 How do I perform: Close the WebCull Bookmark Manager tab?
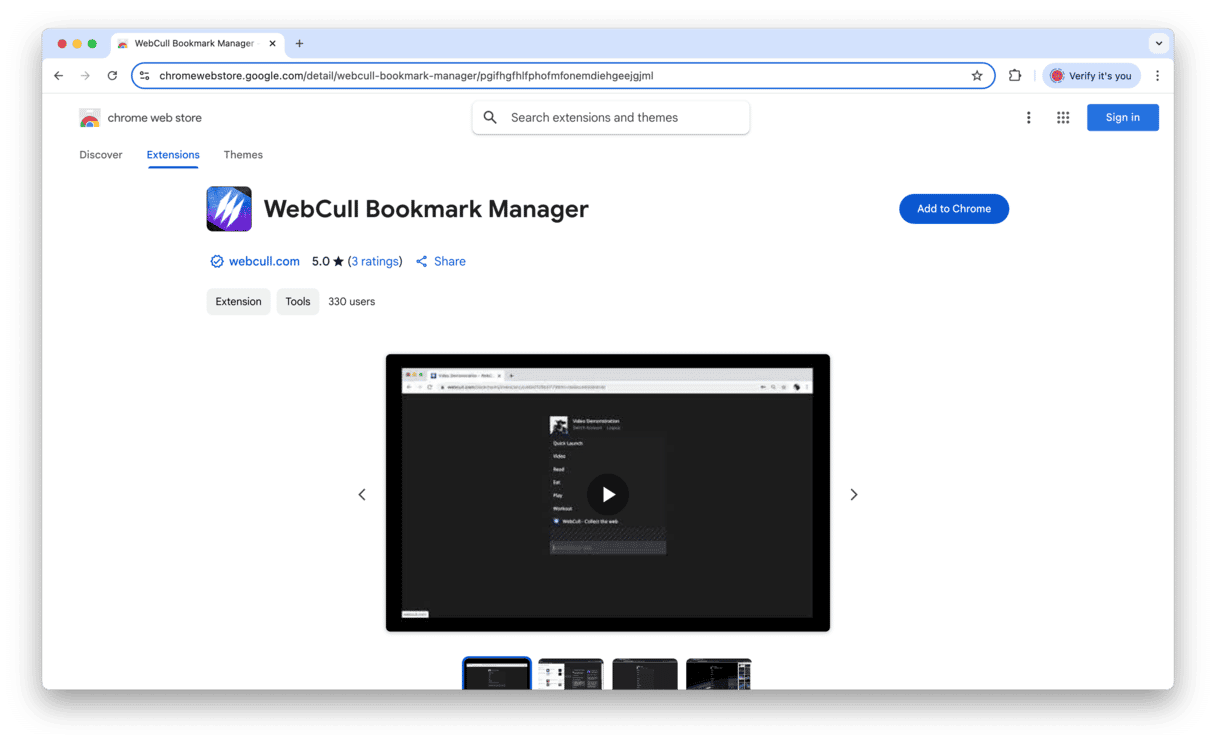tap(272, 44)
